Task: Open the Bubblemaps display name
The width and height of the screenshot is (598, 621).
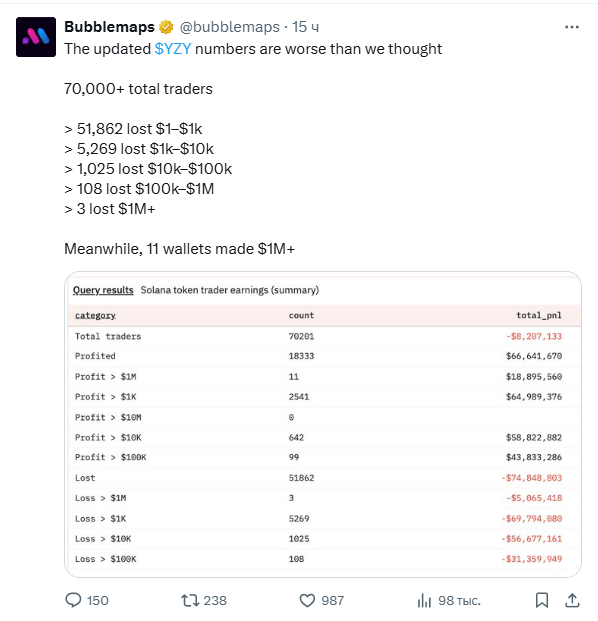Action: pos(109,27)
